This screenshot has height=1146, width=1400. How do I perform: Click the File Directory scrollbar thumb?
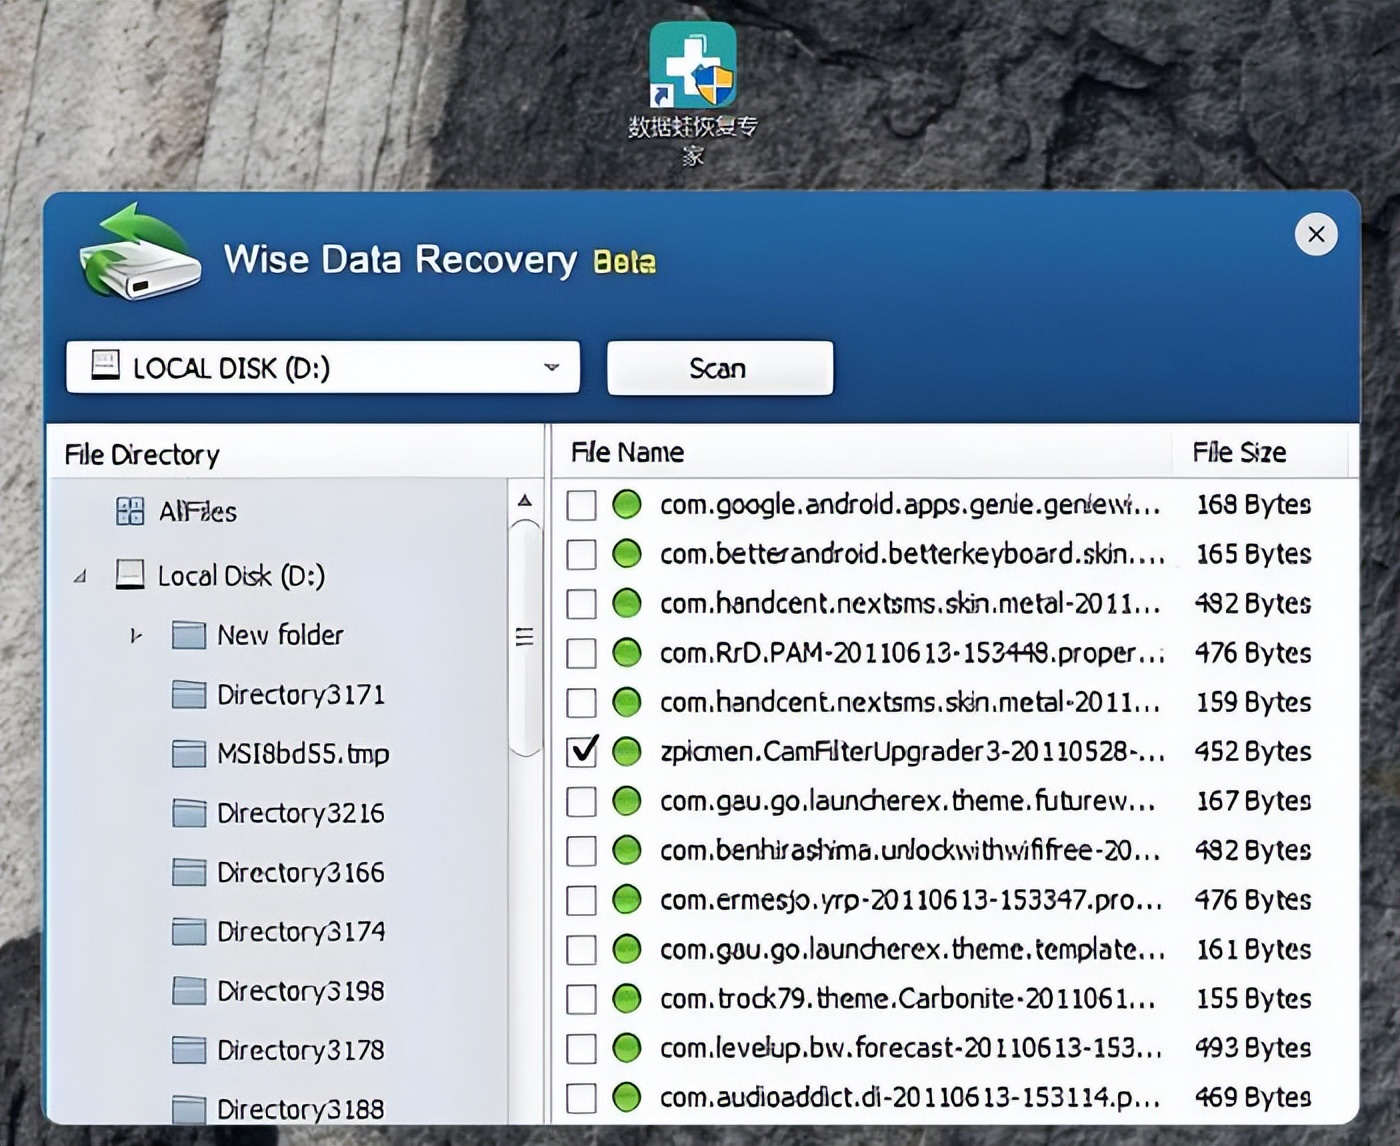[524, 637]
